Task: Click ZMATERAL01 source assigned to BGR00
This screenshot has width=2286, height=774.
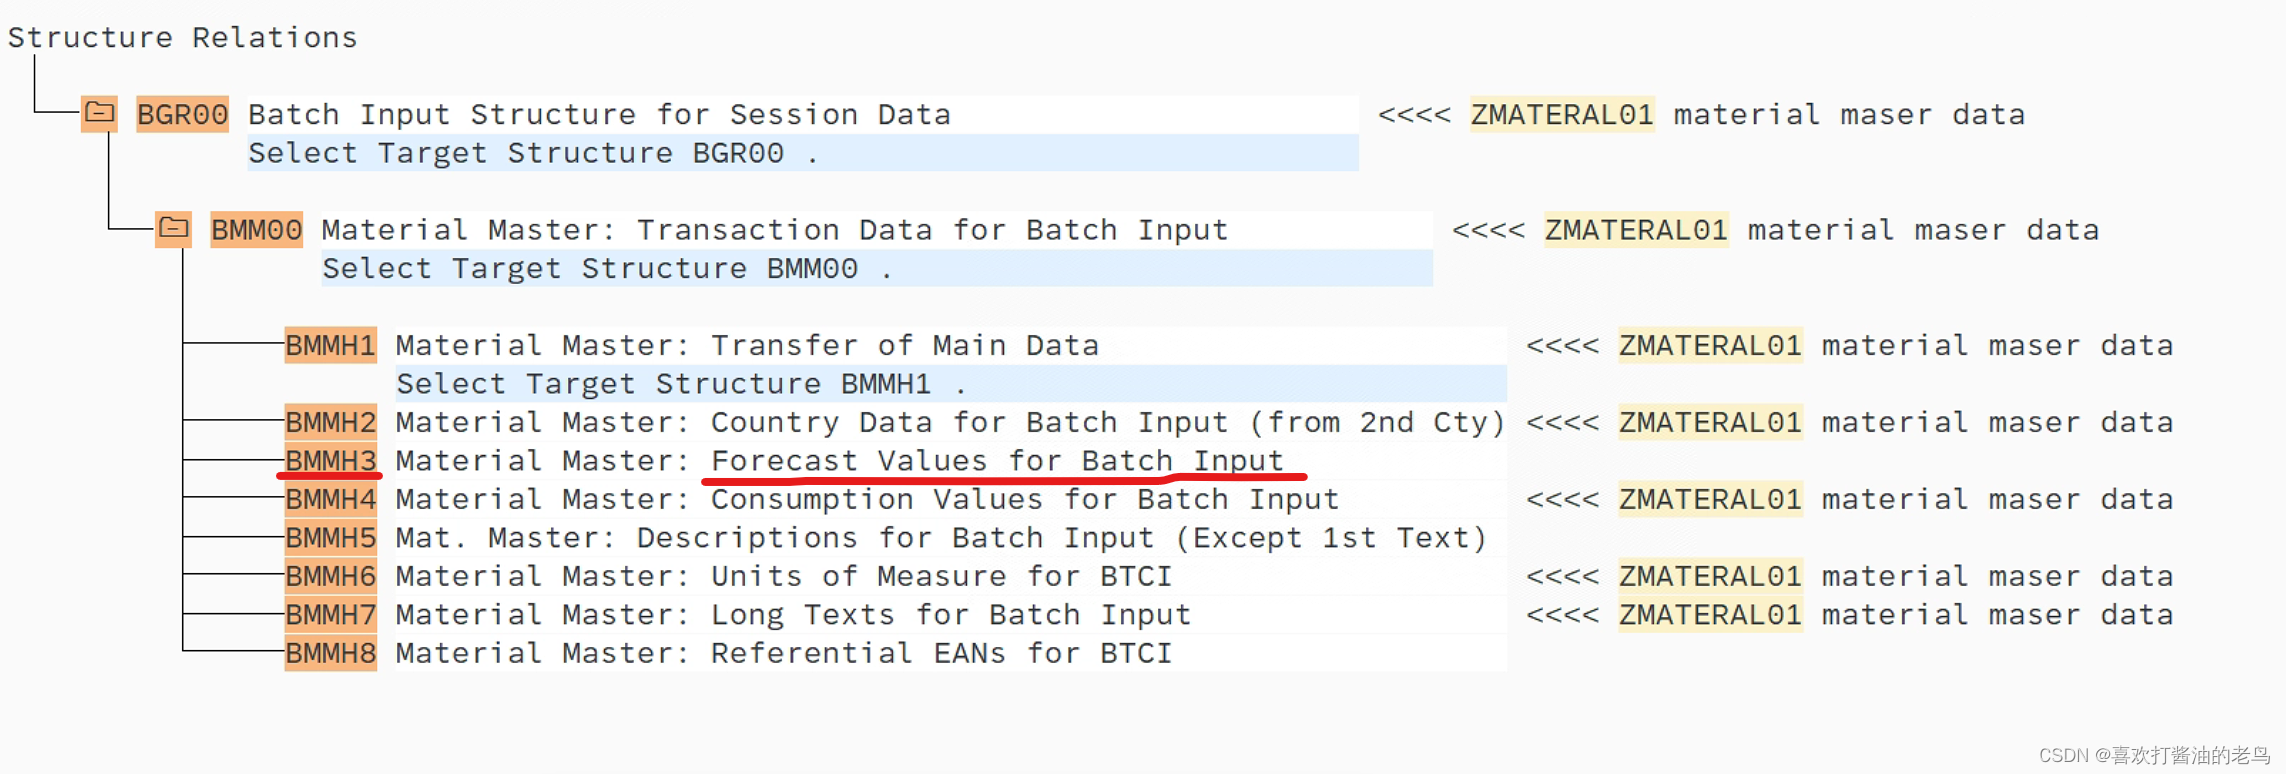Action: [x=1561, y=114]
